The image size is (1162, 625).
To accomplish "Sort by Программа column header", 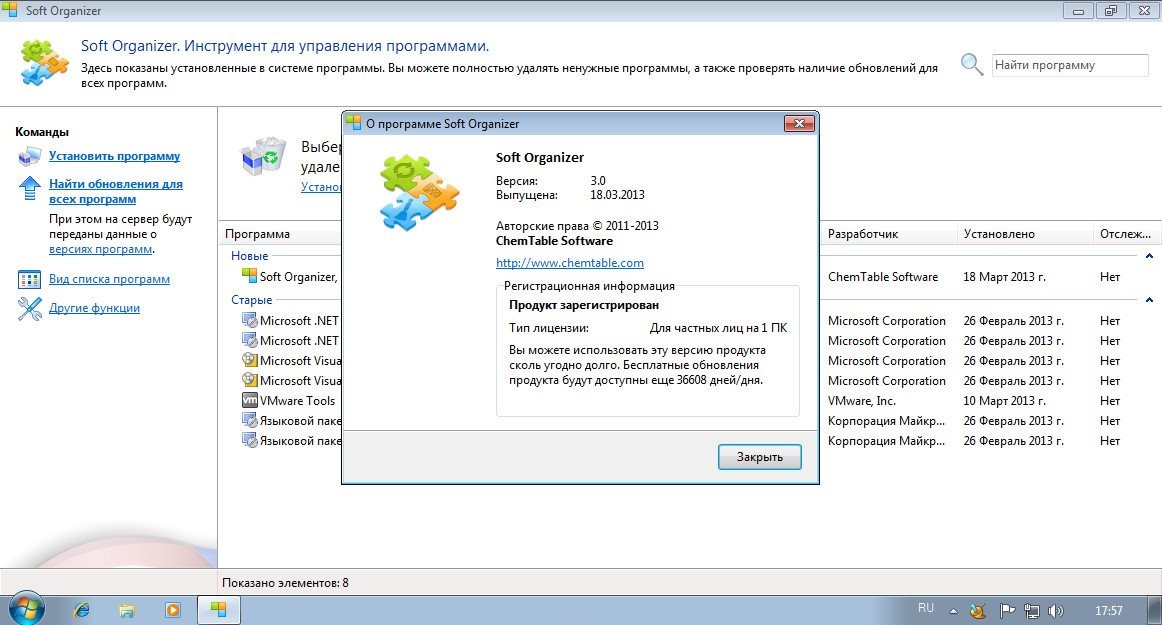I will click(280, 234).
